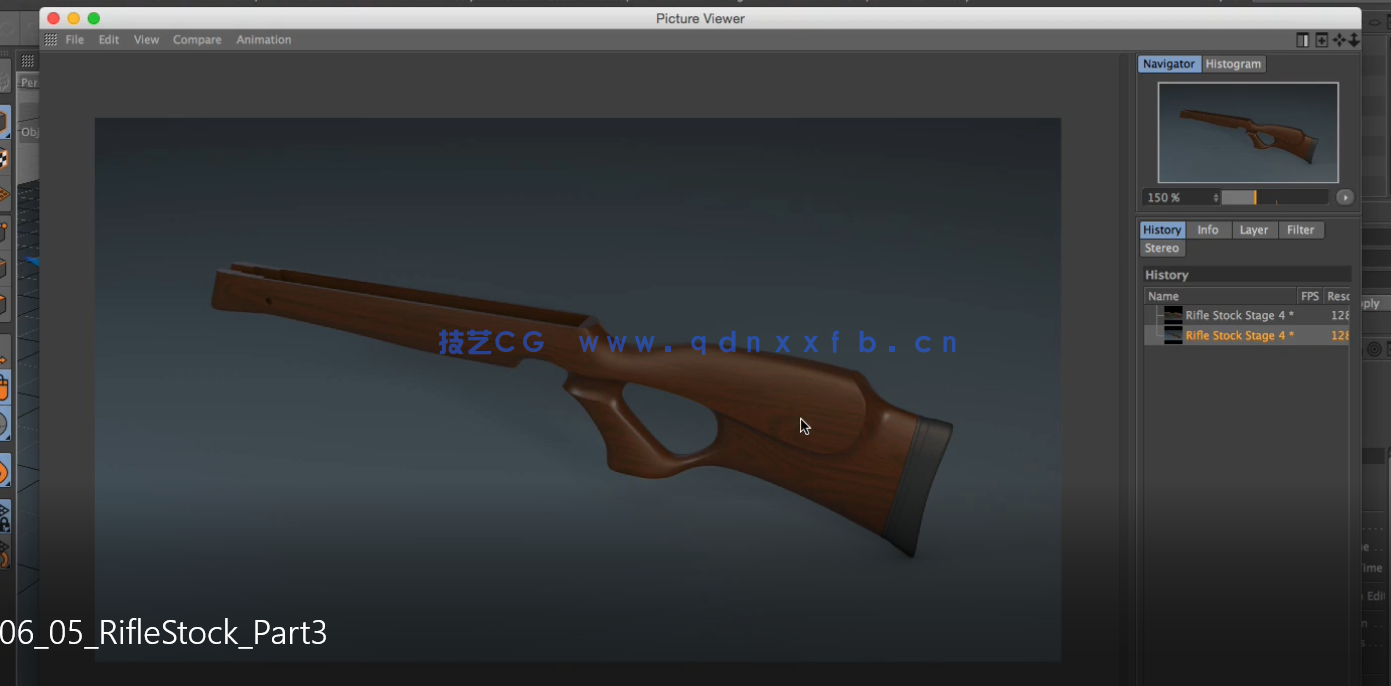The height and width of the screenshot is (686, 1391).
Task: Select the checkered Texture mode icon
Action: coord(3,159)
